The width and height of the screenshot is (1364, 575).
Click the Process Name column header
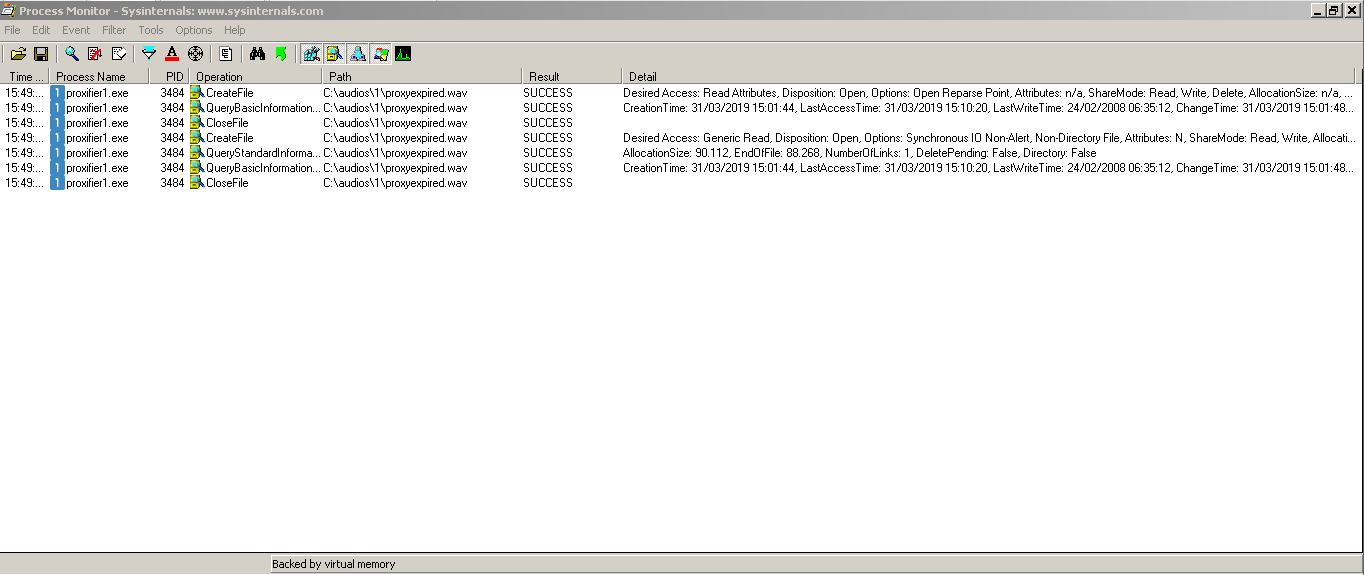pyautogui.click(x=99, y=76)
